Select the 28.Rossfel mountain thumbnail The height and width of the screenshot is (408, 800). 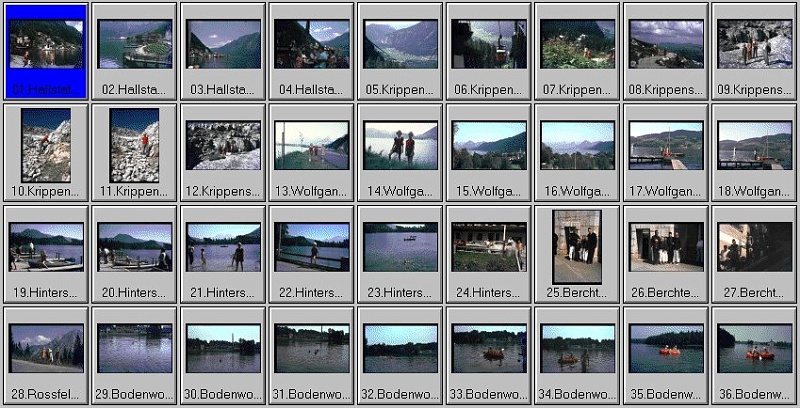[46, 348]
